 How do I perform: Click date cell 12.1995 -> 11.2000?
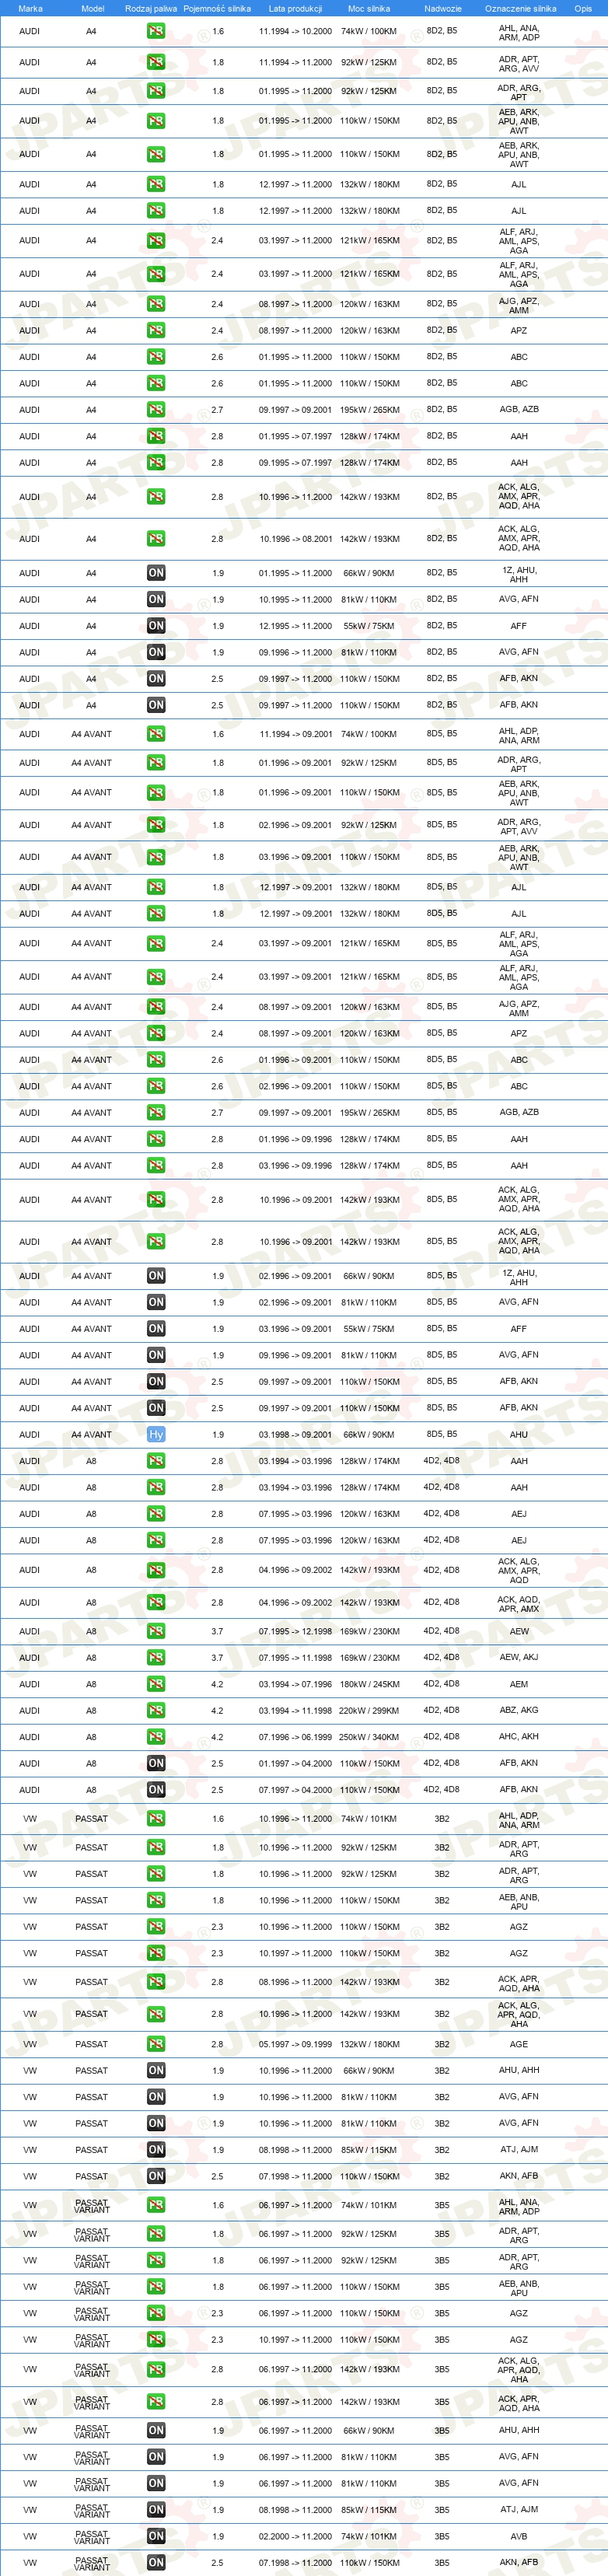295,626
